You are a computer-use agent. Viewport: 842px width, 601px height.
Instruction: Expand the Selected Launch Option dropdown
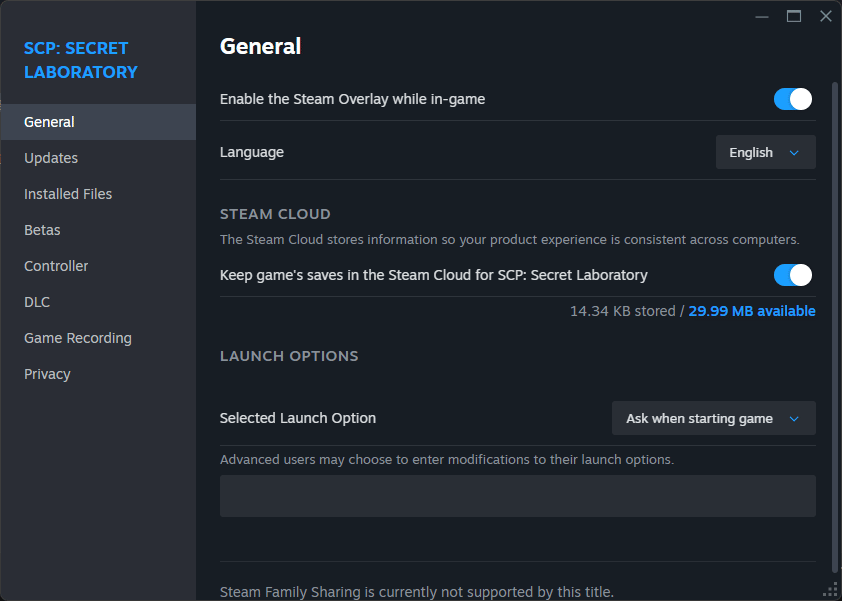click(714, 418)
